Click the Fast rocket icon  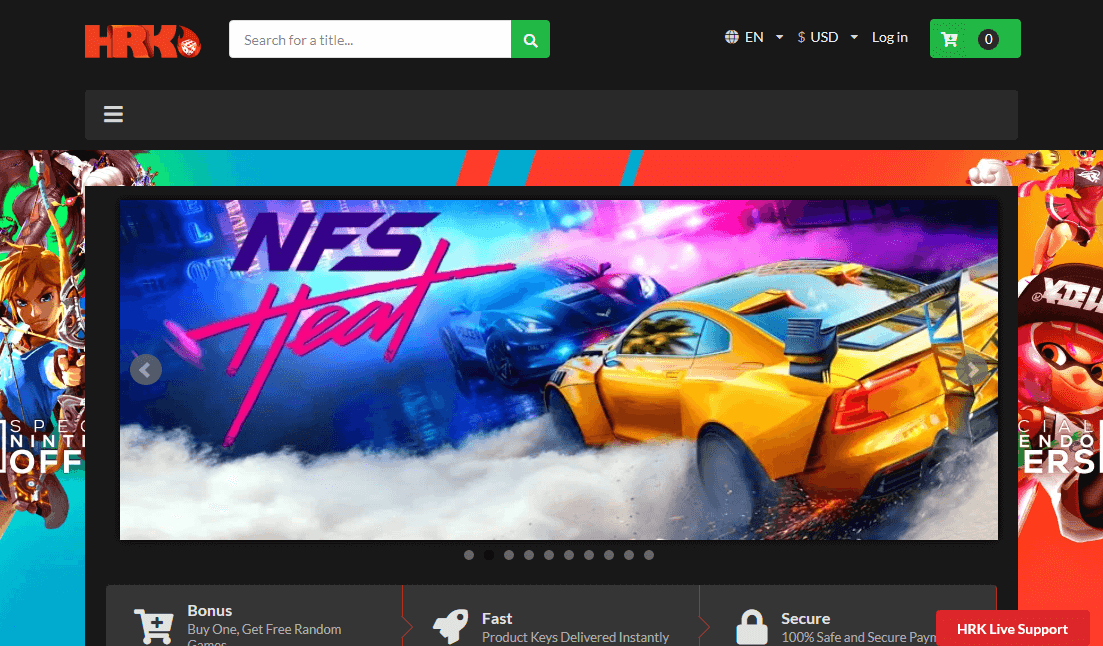[450, 626]
